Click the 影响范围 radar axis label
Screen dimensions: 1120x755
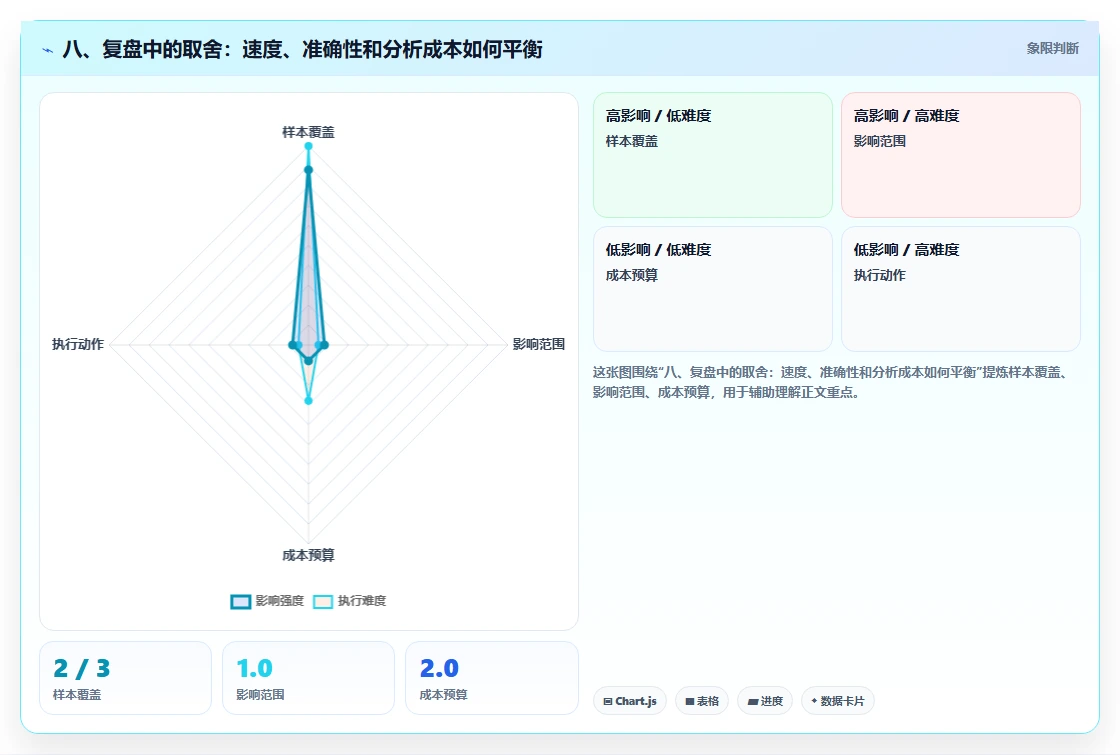(539, 344)
